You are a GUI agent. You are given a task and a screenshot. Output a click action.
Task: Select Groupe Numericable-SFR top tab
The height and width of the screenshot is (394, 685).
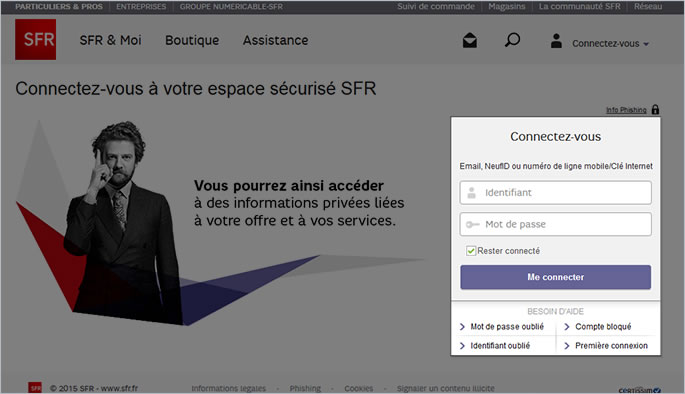(231, 7)
